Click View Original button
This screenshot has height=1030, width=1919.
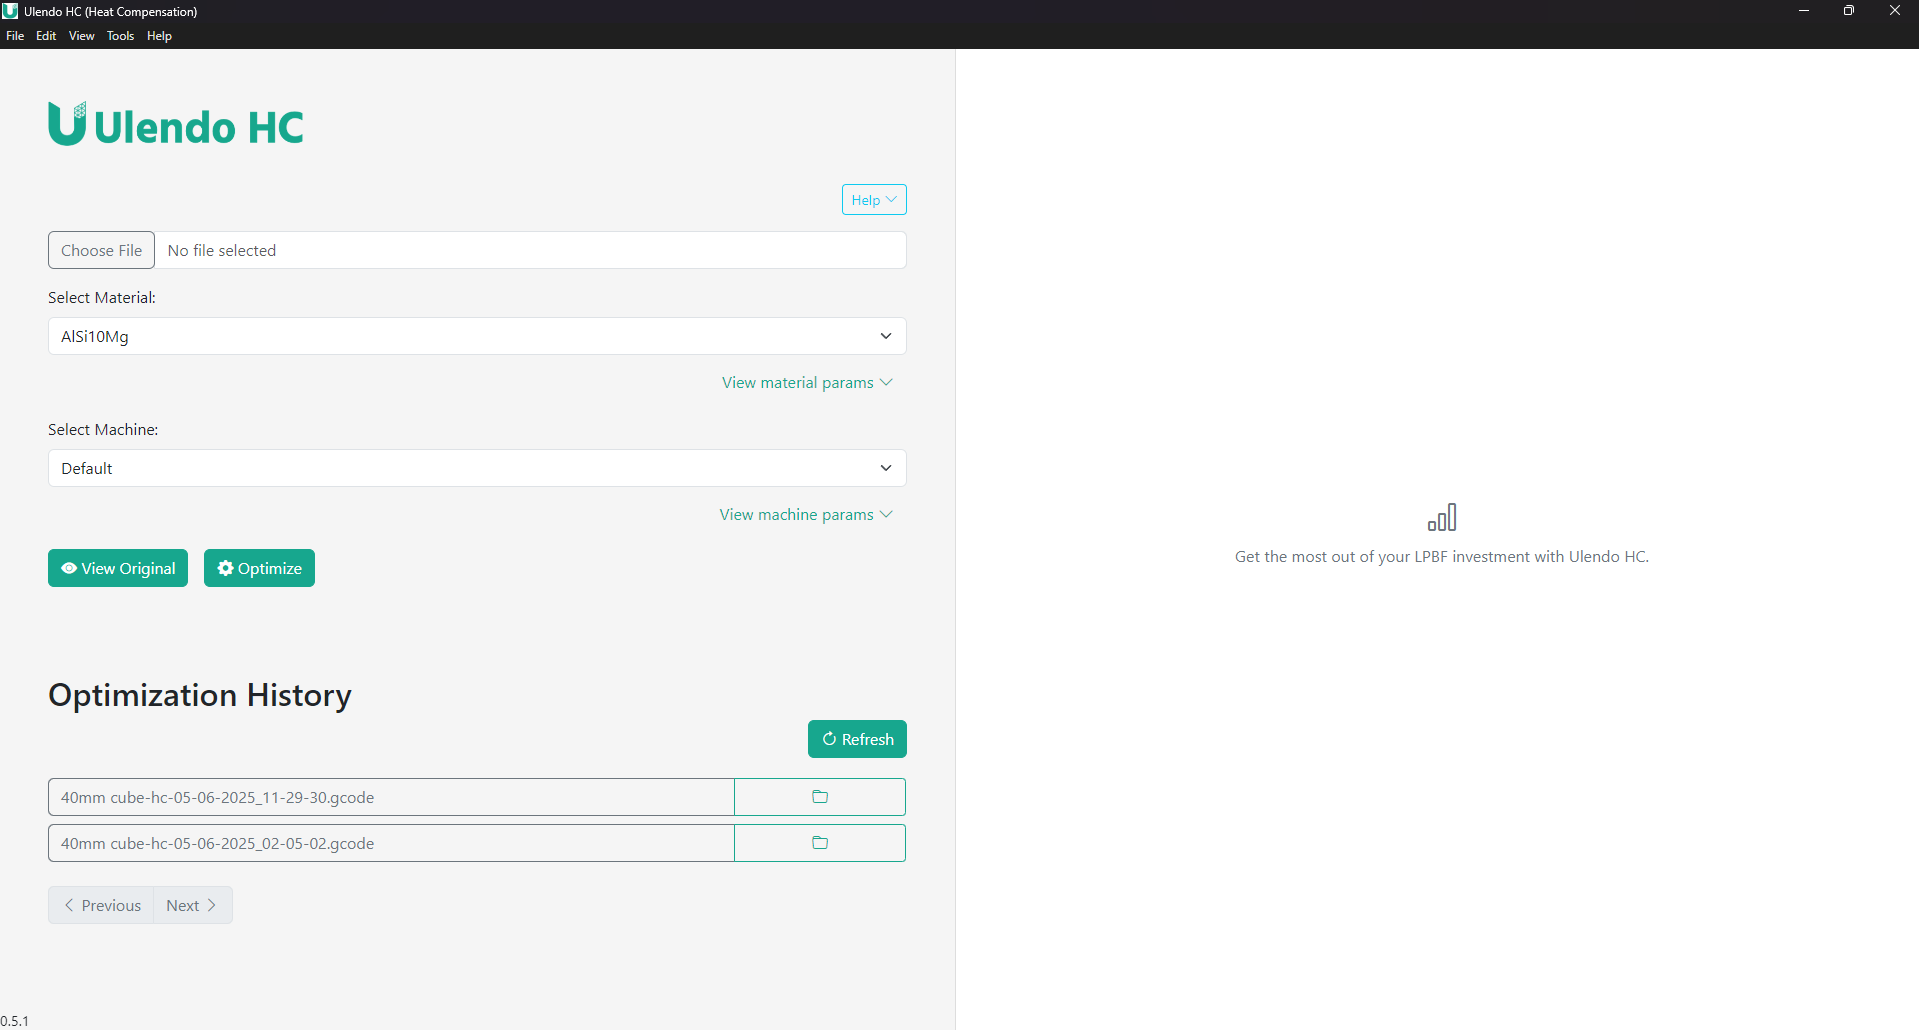click(x=118, y=568)
